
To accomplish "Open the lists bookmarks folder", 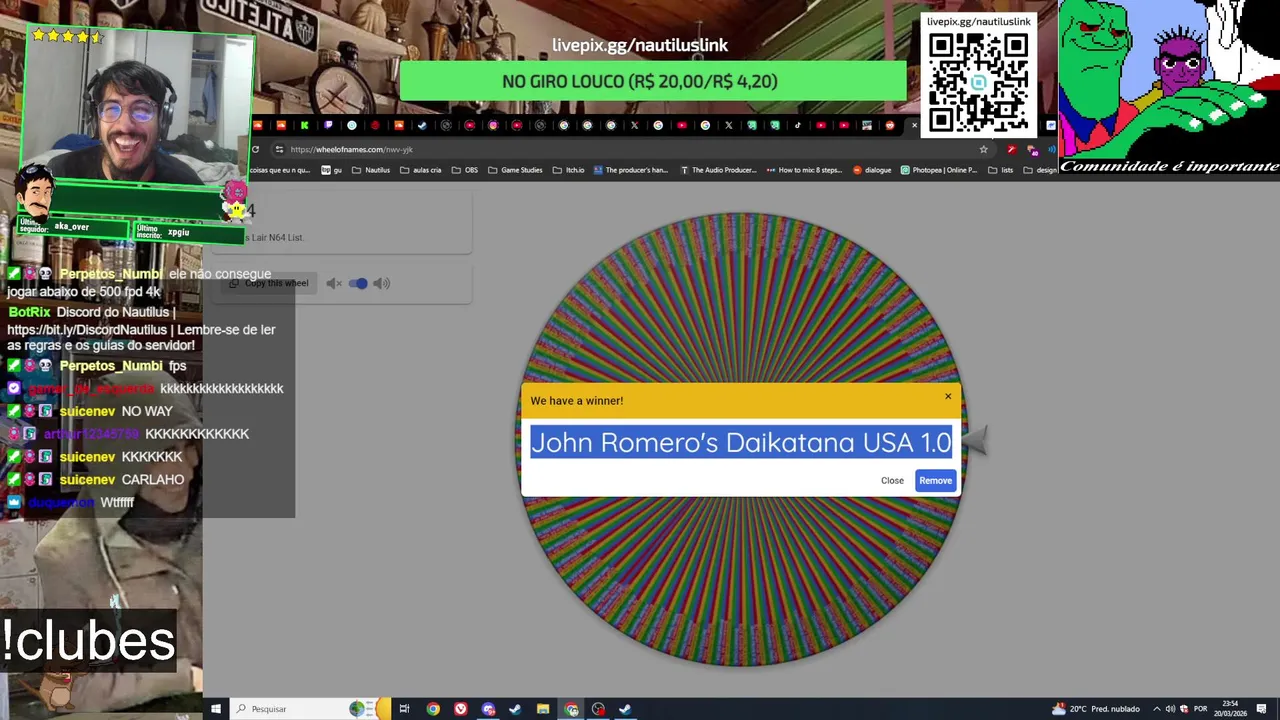I will [1001, 170].
